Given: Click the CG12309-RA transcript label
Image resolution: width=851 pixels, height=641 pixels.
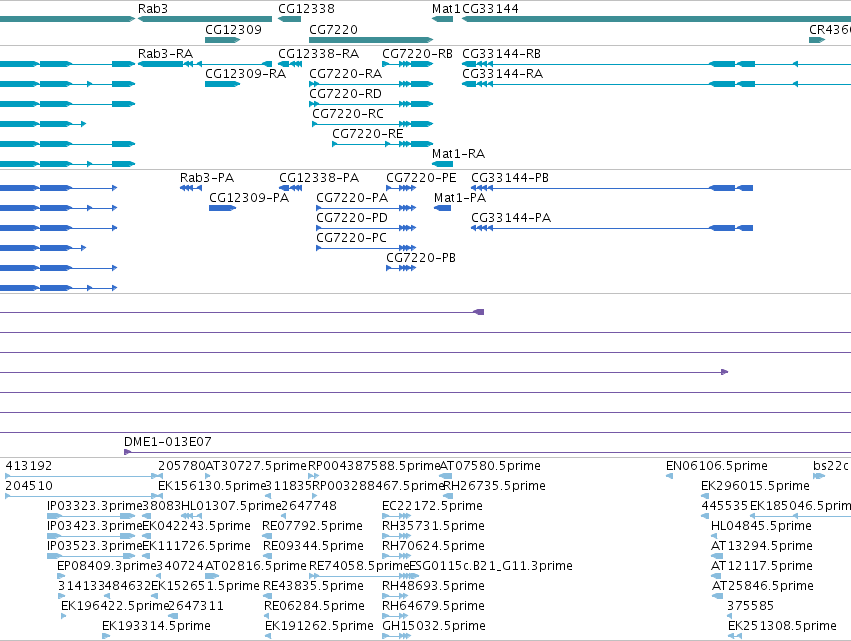Looking at the screenshot, I should tap(245, 73).
